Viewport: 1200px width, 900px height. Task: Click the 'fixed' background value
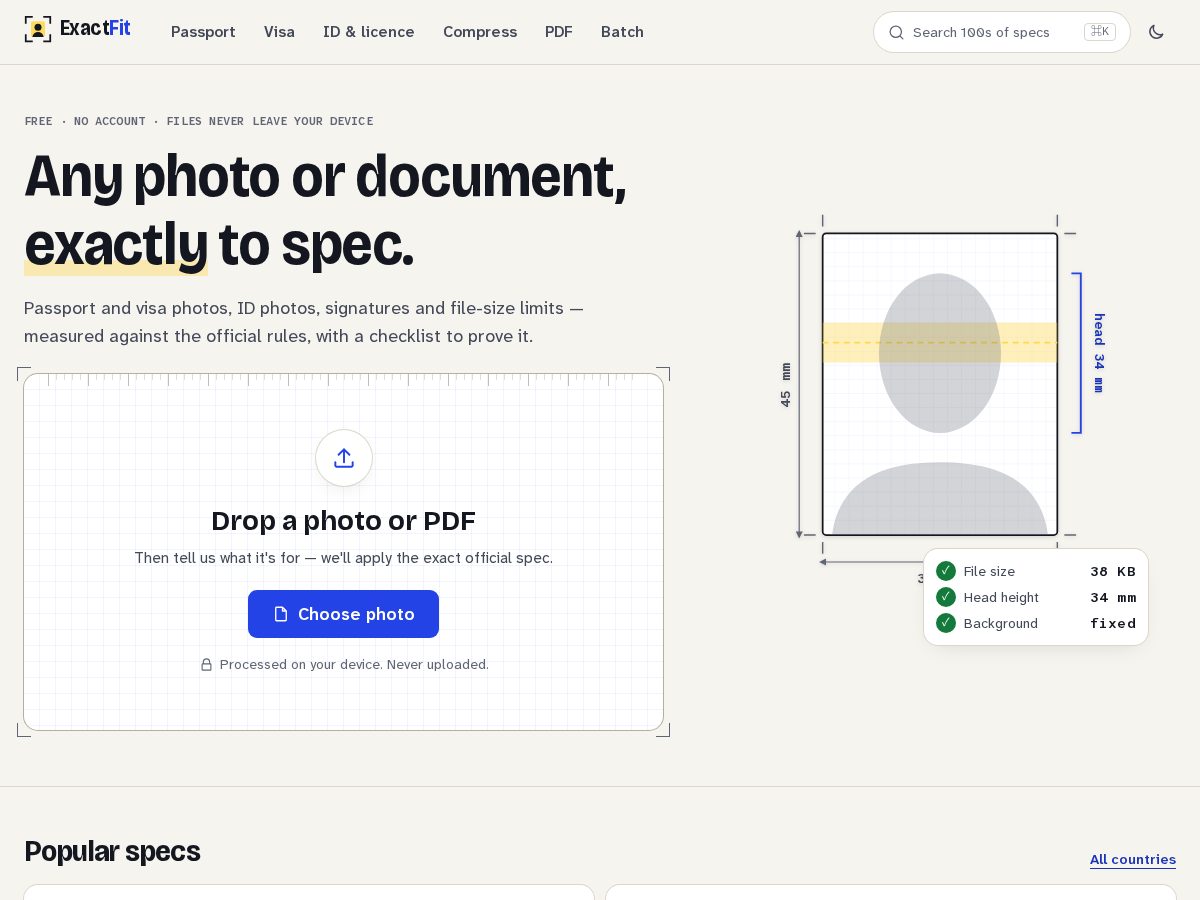(1113, 623)
